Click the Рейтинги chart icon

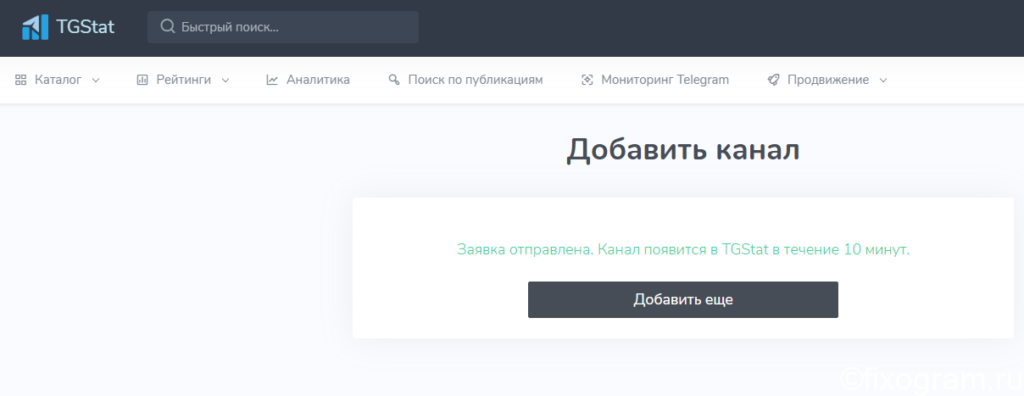click(142, 80)
